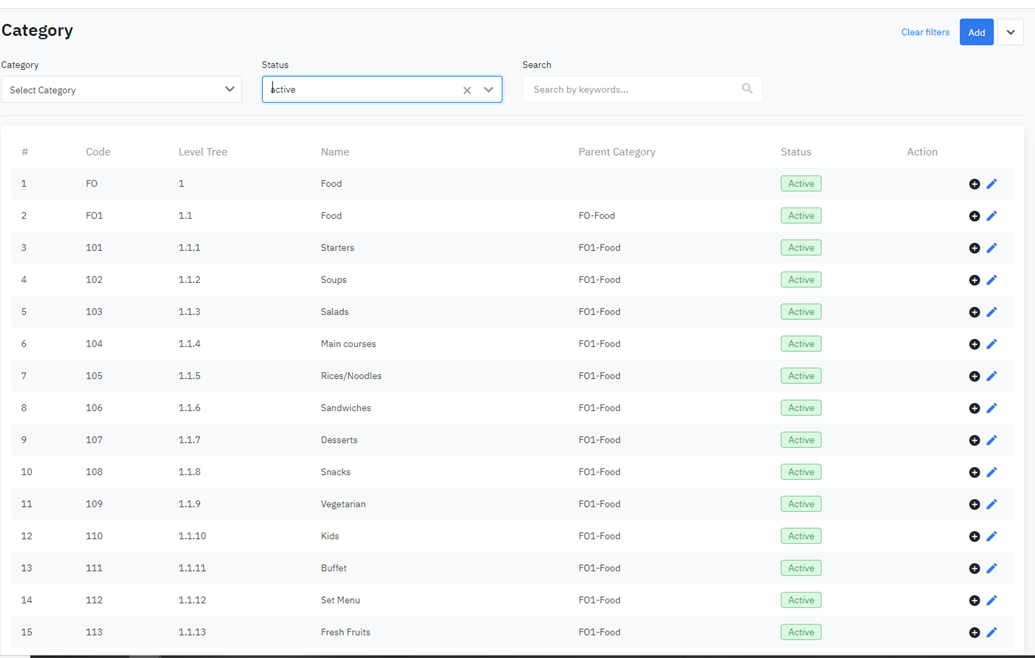
Task: Open the dropdown arrow beside Add button
Action: pyautogui.click(x=1010, y=32)
